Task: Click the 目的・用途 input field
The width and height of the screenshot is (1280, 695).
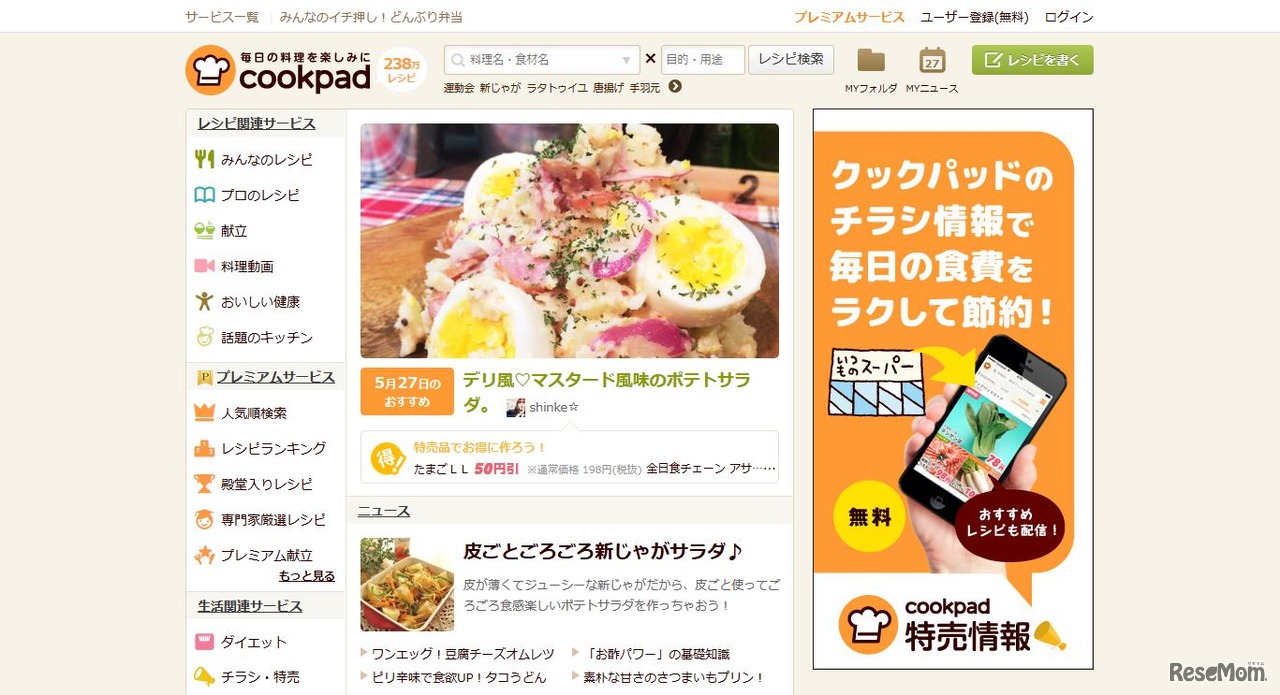Action: [x=703, y=60]
